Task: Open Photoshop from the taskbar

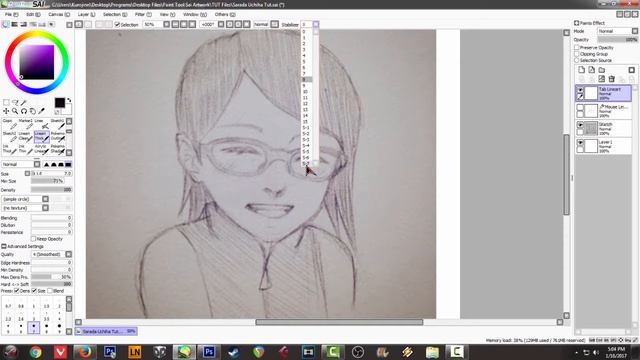Action: click(x=209, y=351)
